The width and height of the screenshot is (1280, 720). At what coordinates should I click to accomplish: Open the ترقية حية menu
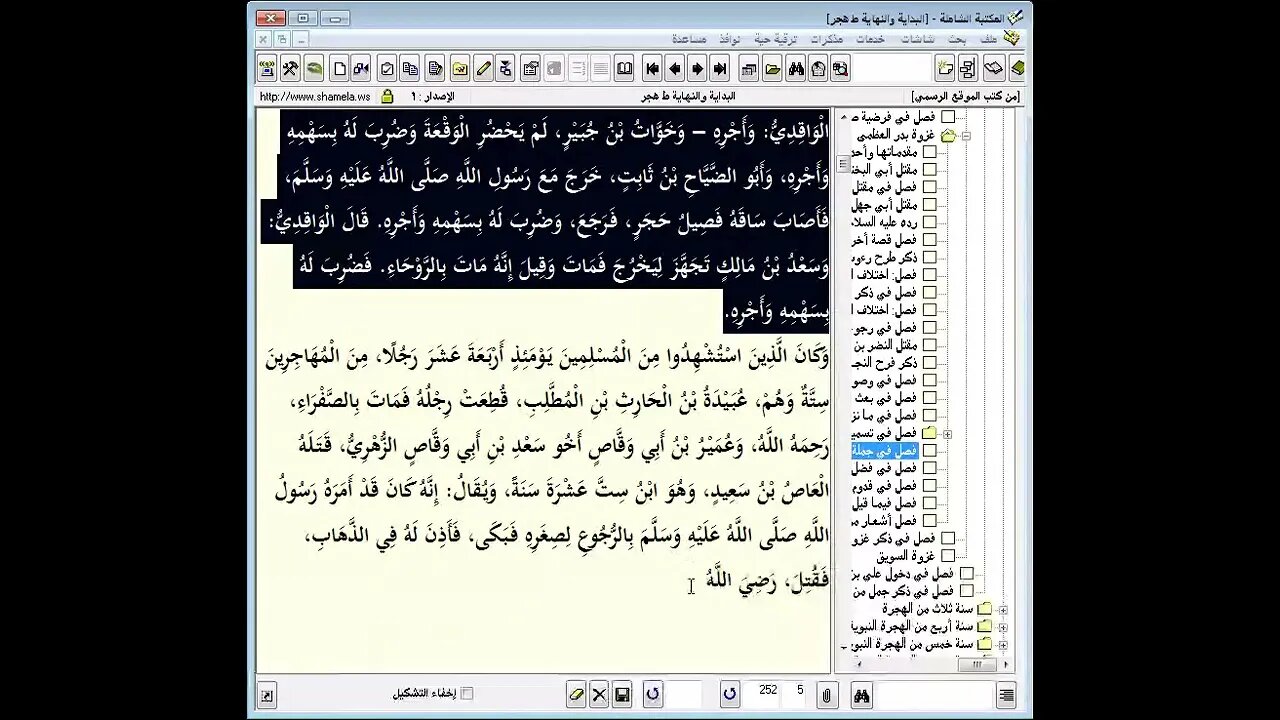point(775,38)
